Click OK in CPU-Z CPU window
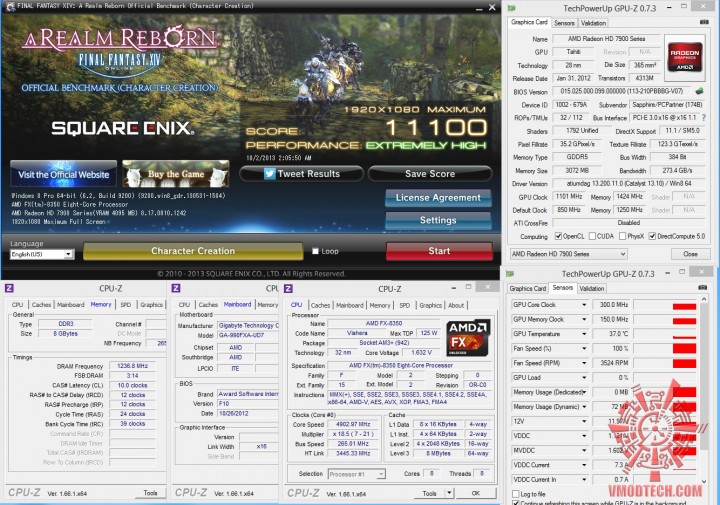 (x=476, y=494)
